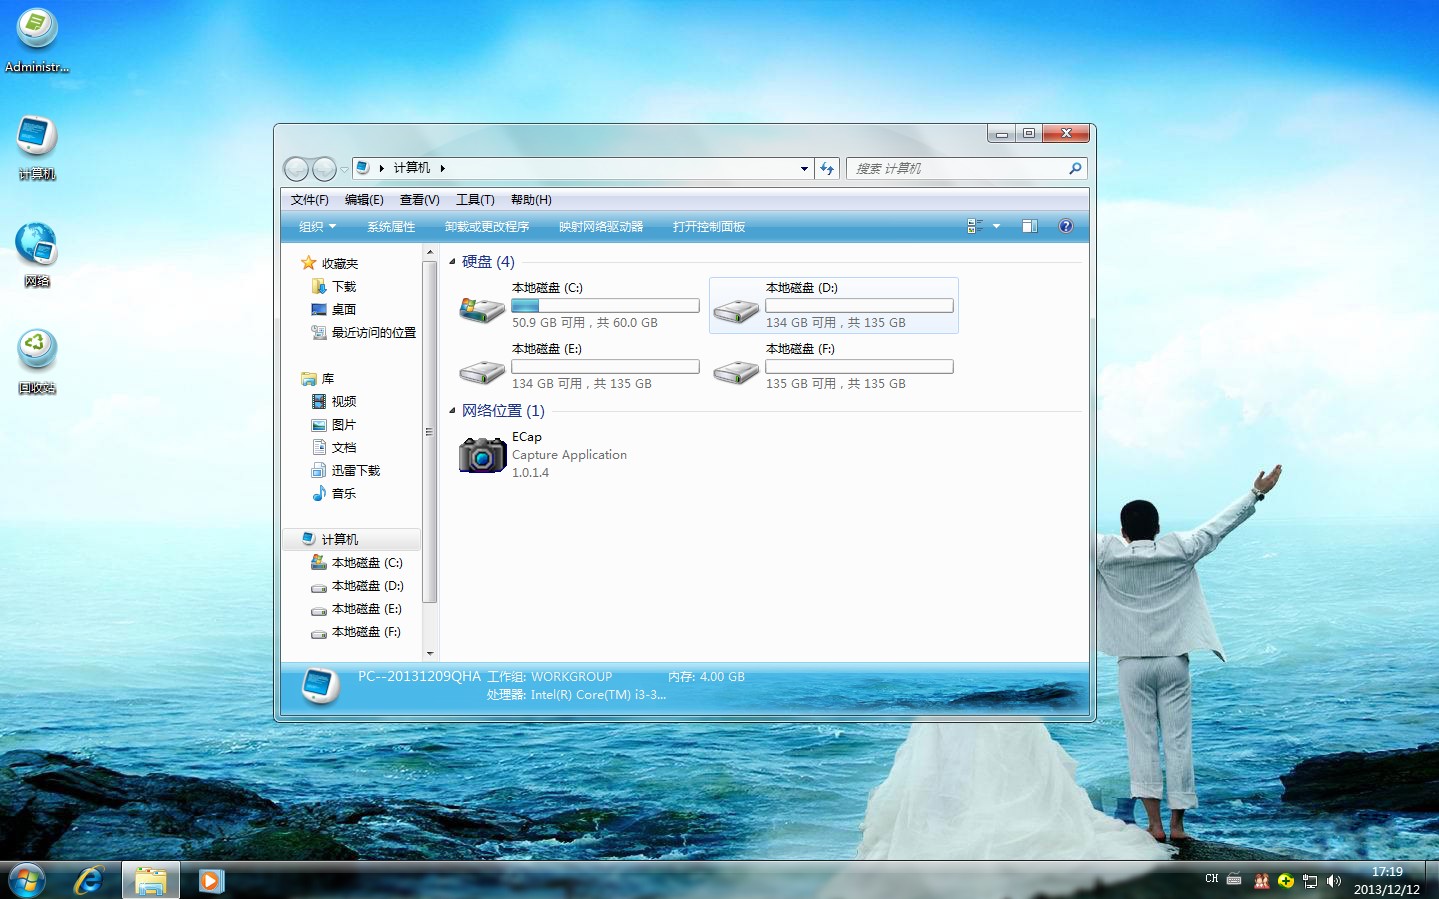Viewport: 1439px width, 899px height.
Task: Toggle the preview pane button
Action: (1030, 226)
